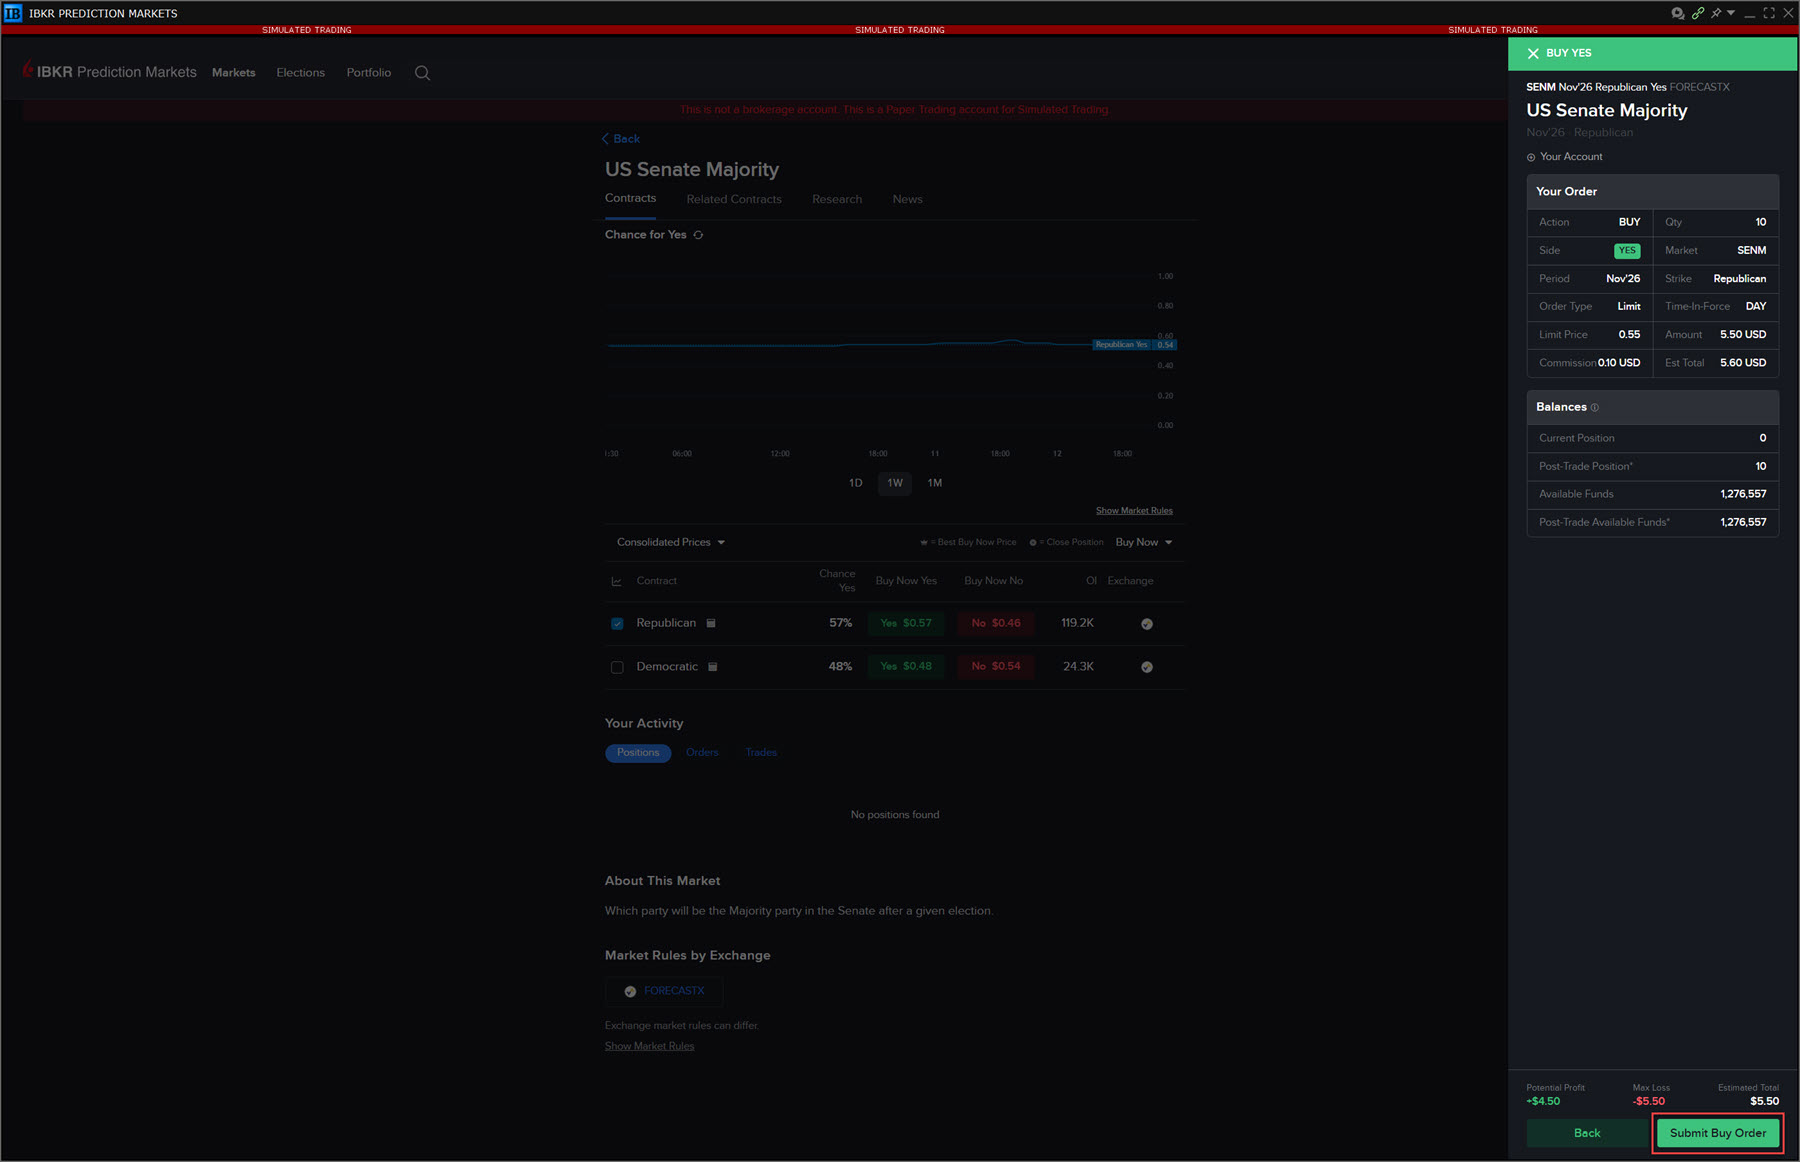Open the search magnifier icon
The width and height of the screenshot is (1800, 1162).
422,73
